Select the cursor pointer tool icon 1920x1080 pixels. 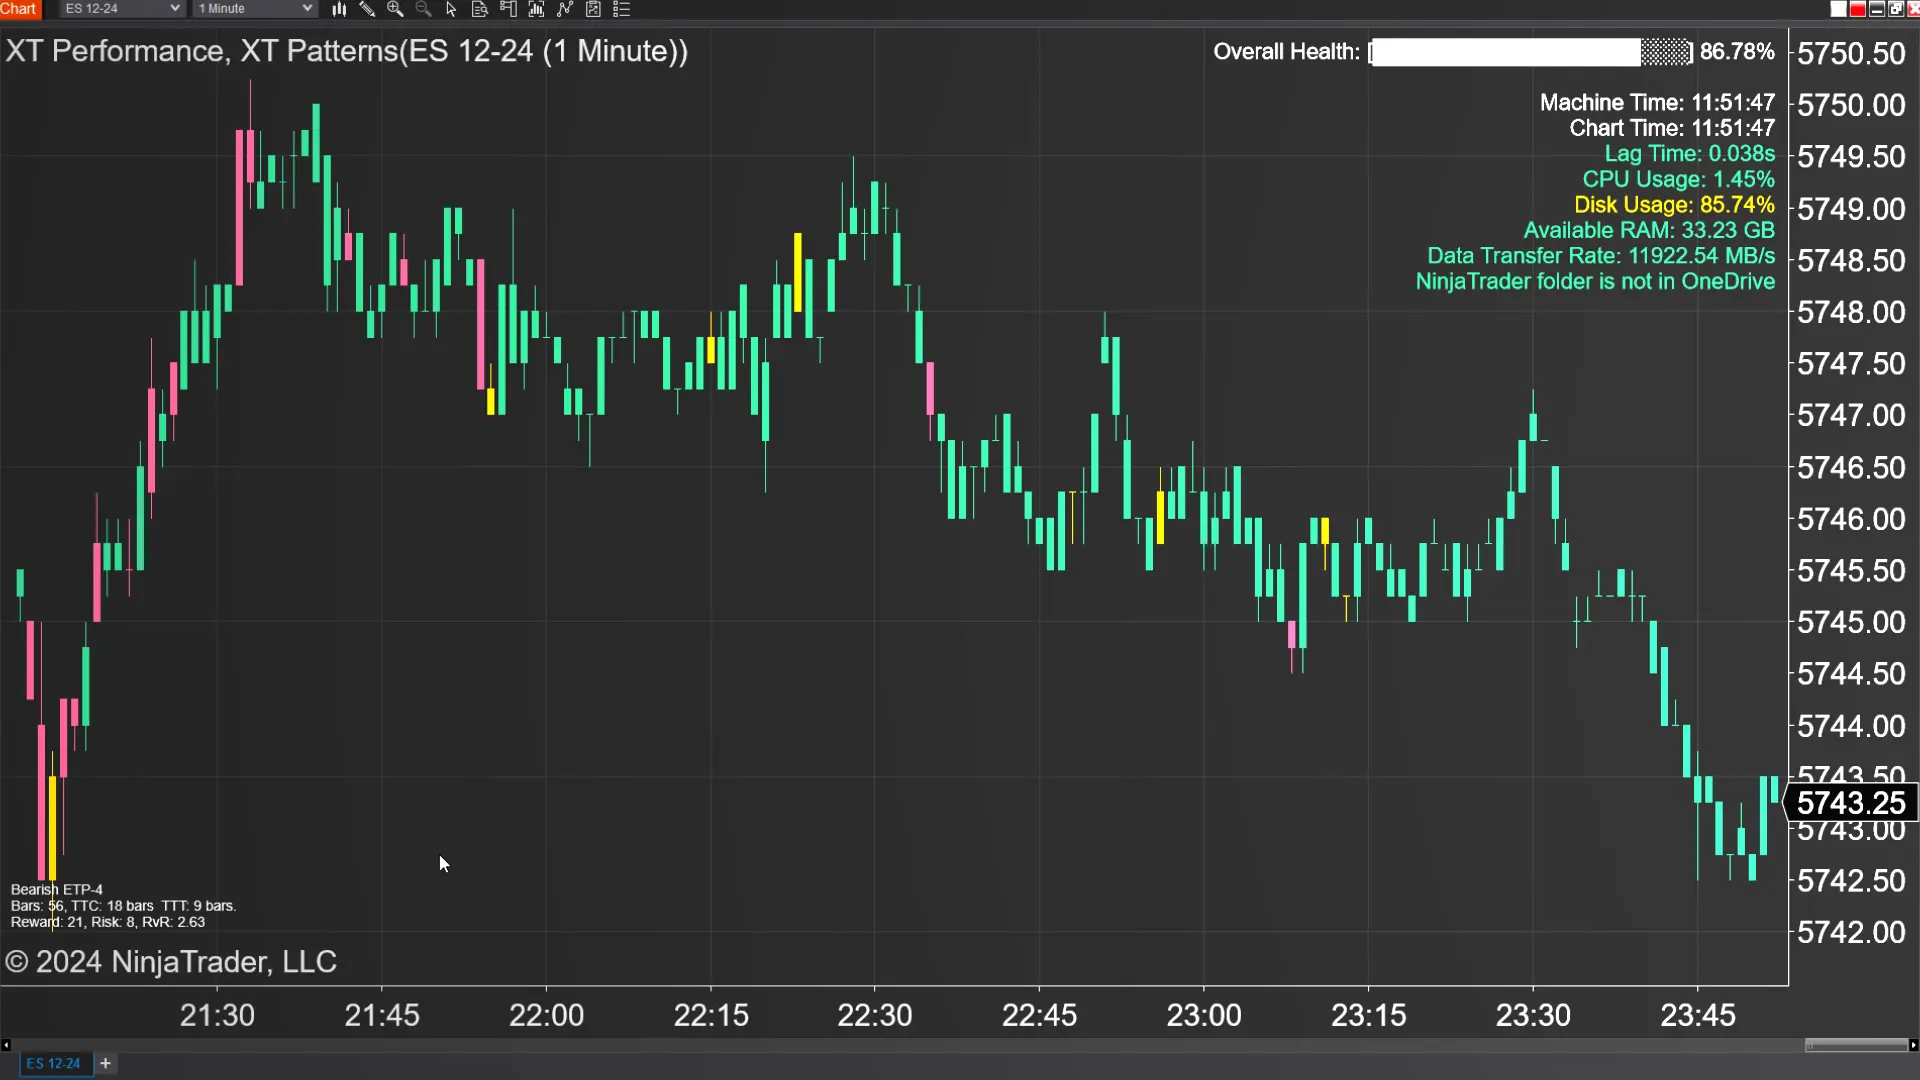click(x=451, y=9)
